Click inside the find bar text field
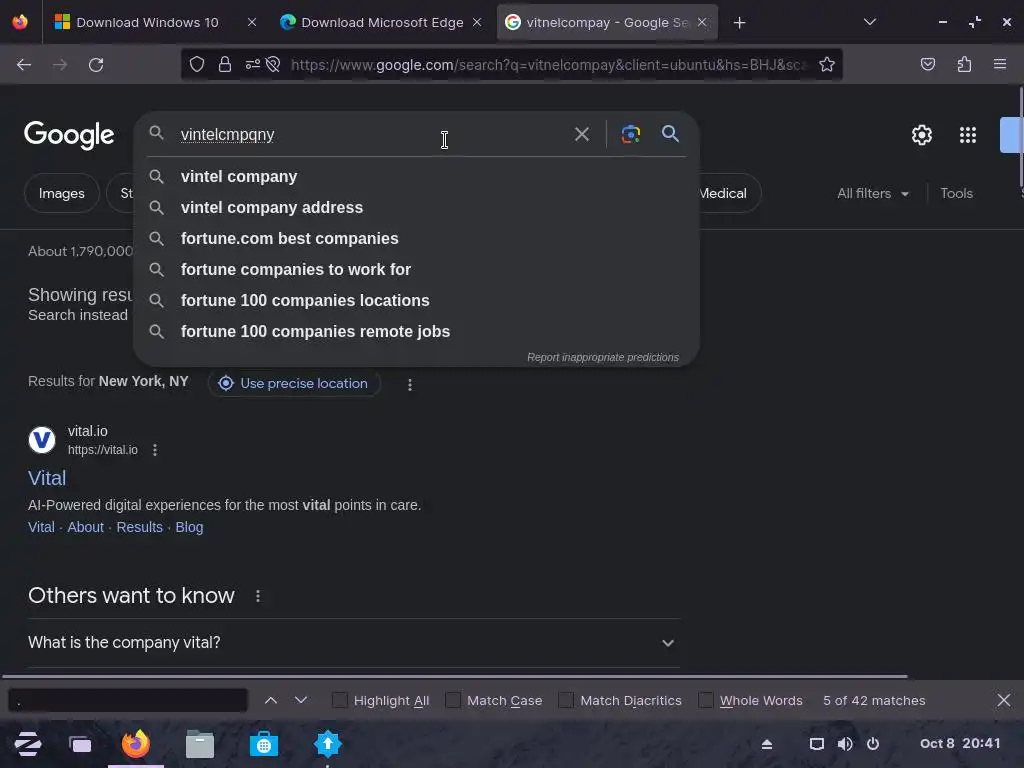The height and width of the screenshot is (768, 1024). [x=128, y=700]
